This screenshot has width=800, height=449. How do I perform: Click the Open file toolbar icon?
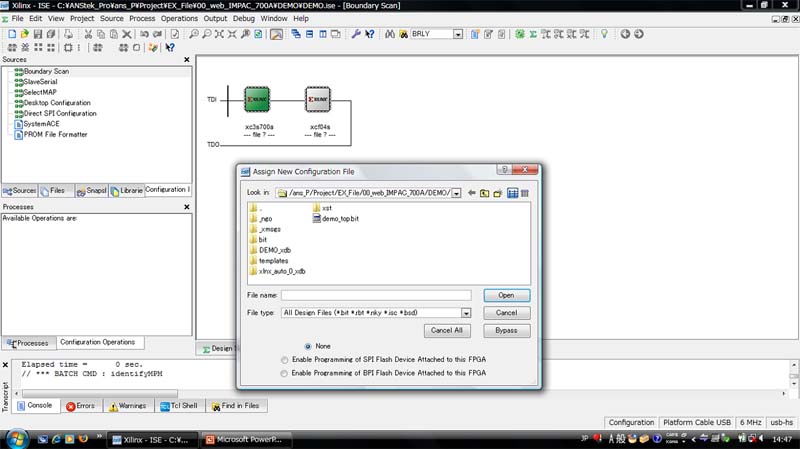tap(24, 34)
